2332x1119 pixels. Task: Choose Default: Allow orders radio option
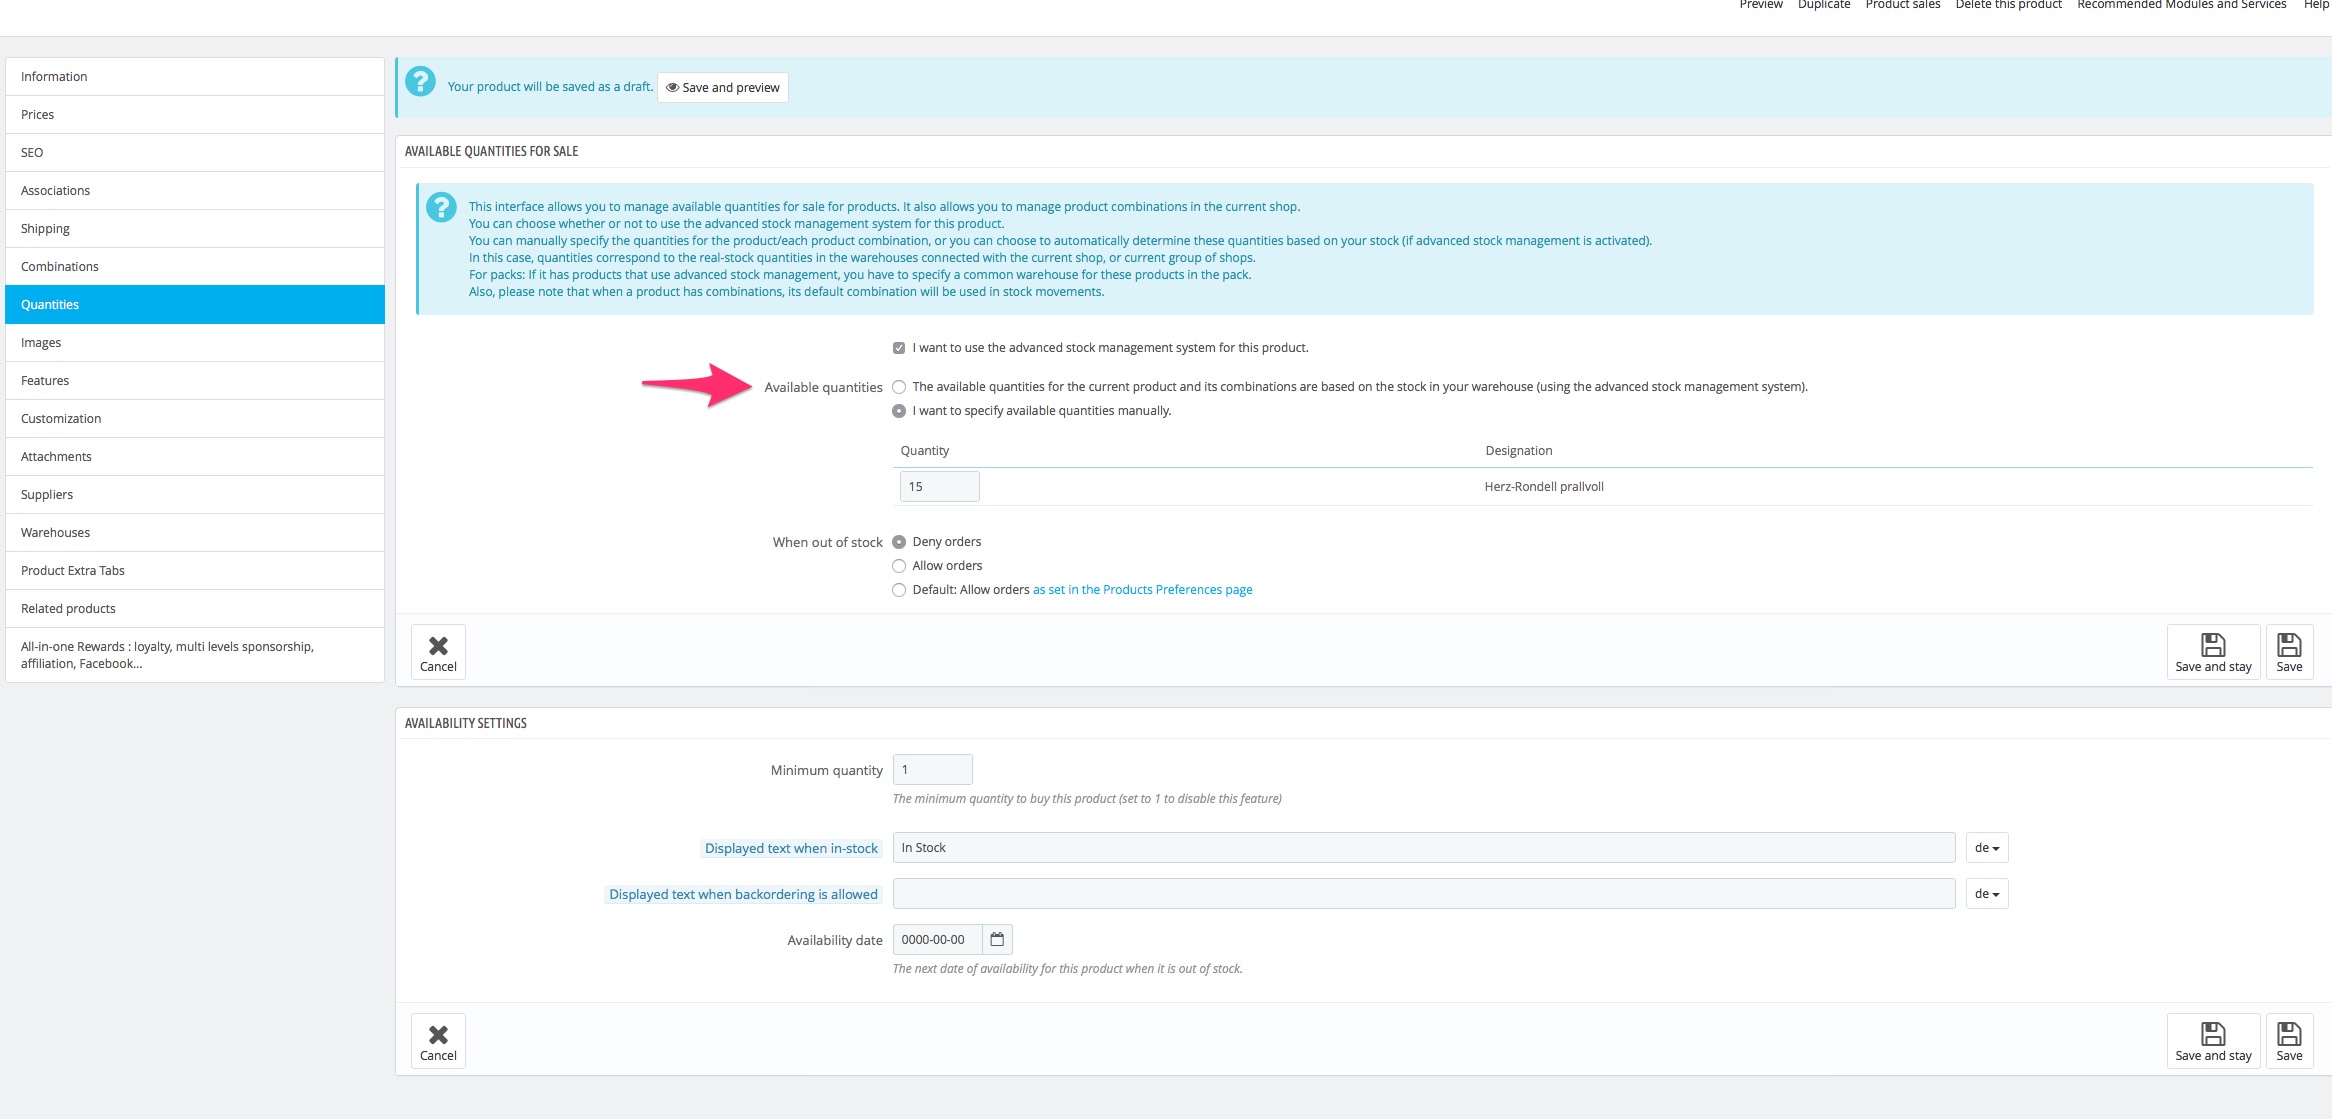click(x=899, y=590)
